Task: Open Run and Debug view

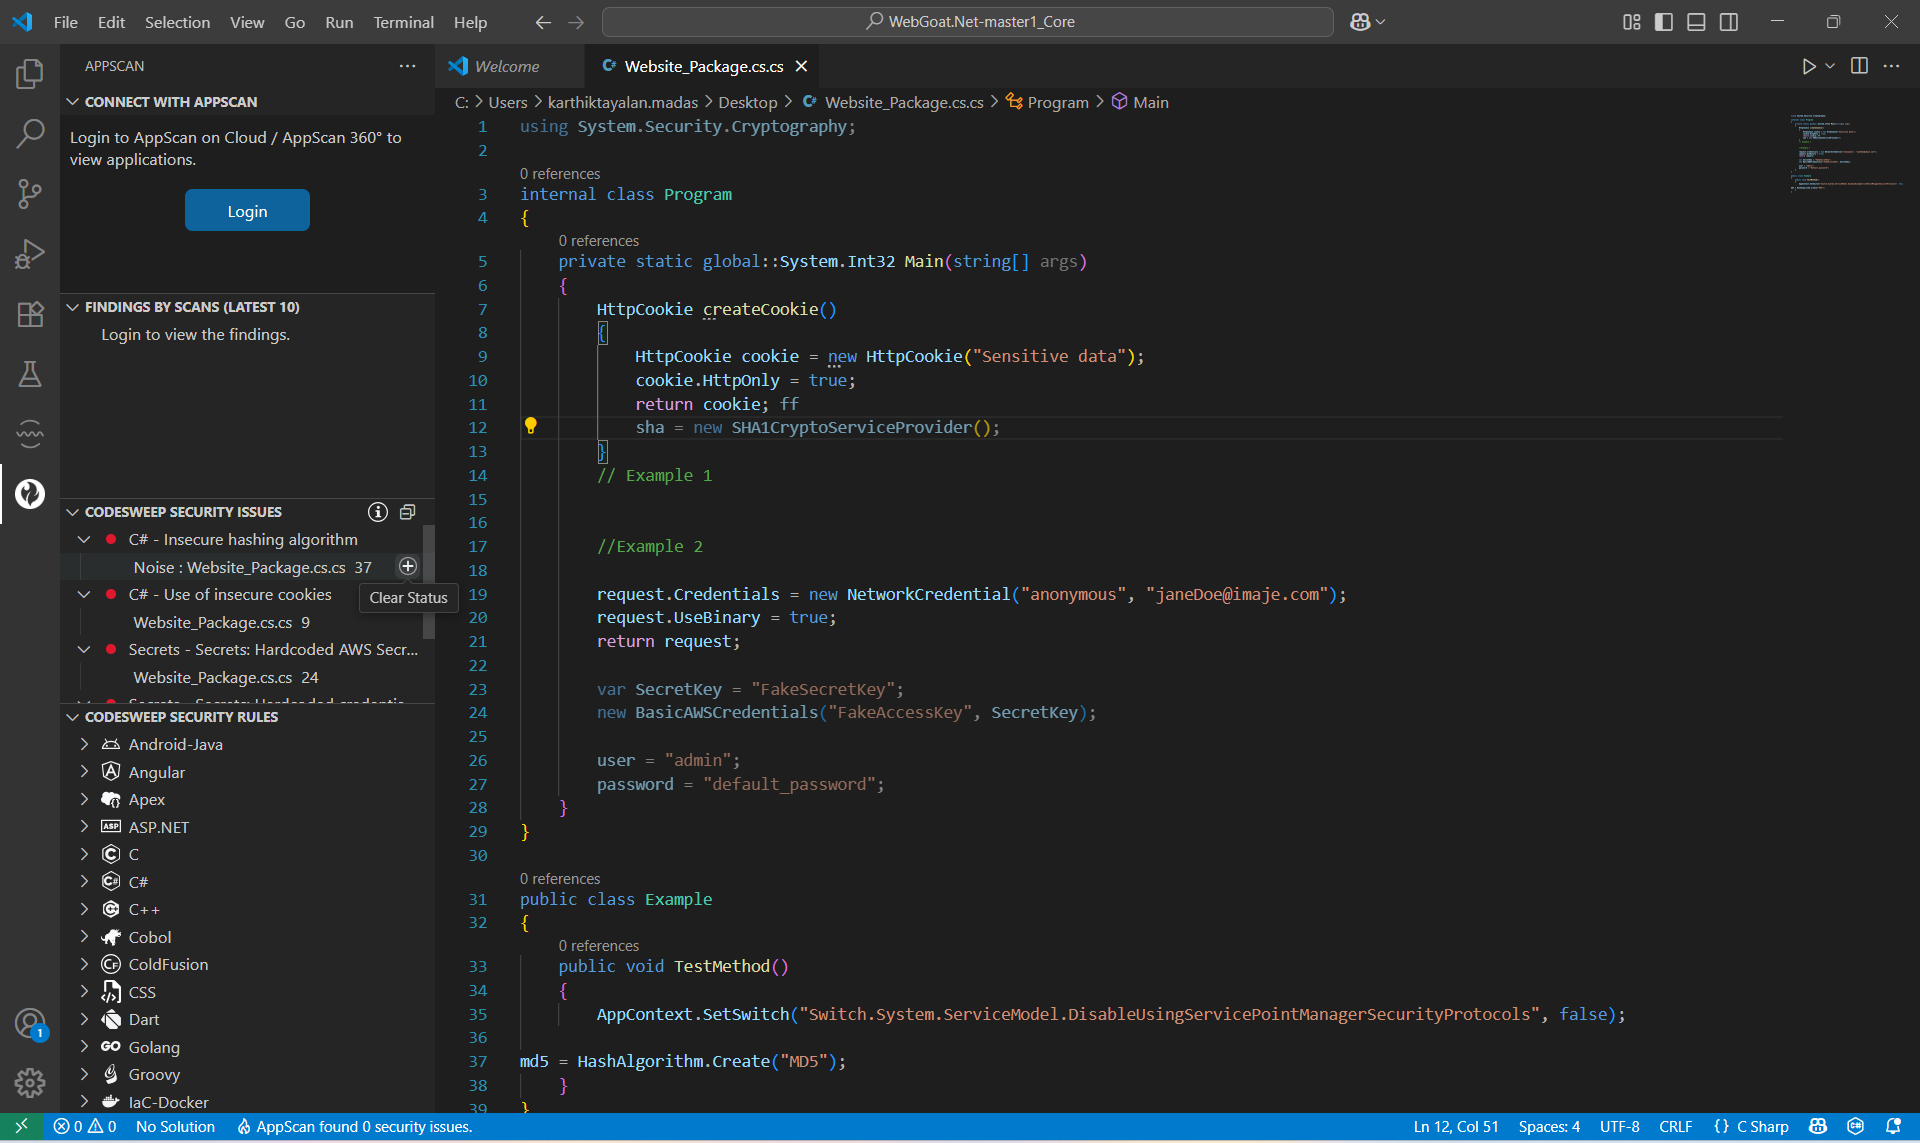Action: coord(30,254)
